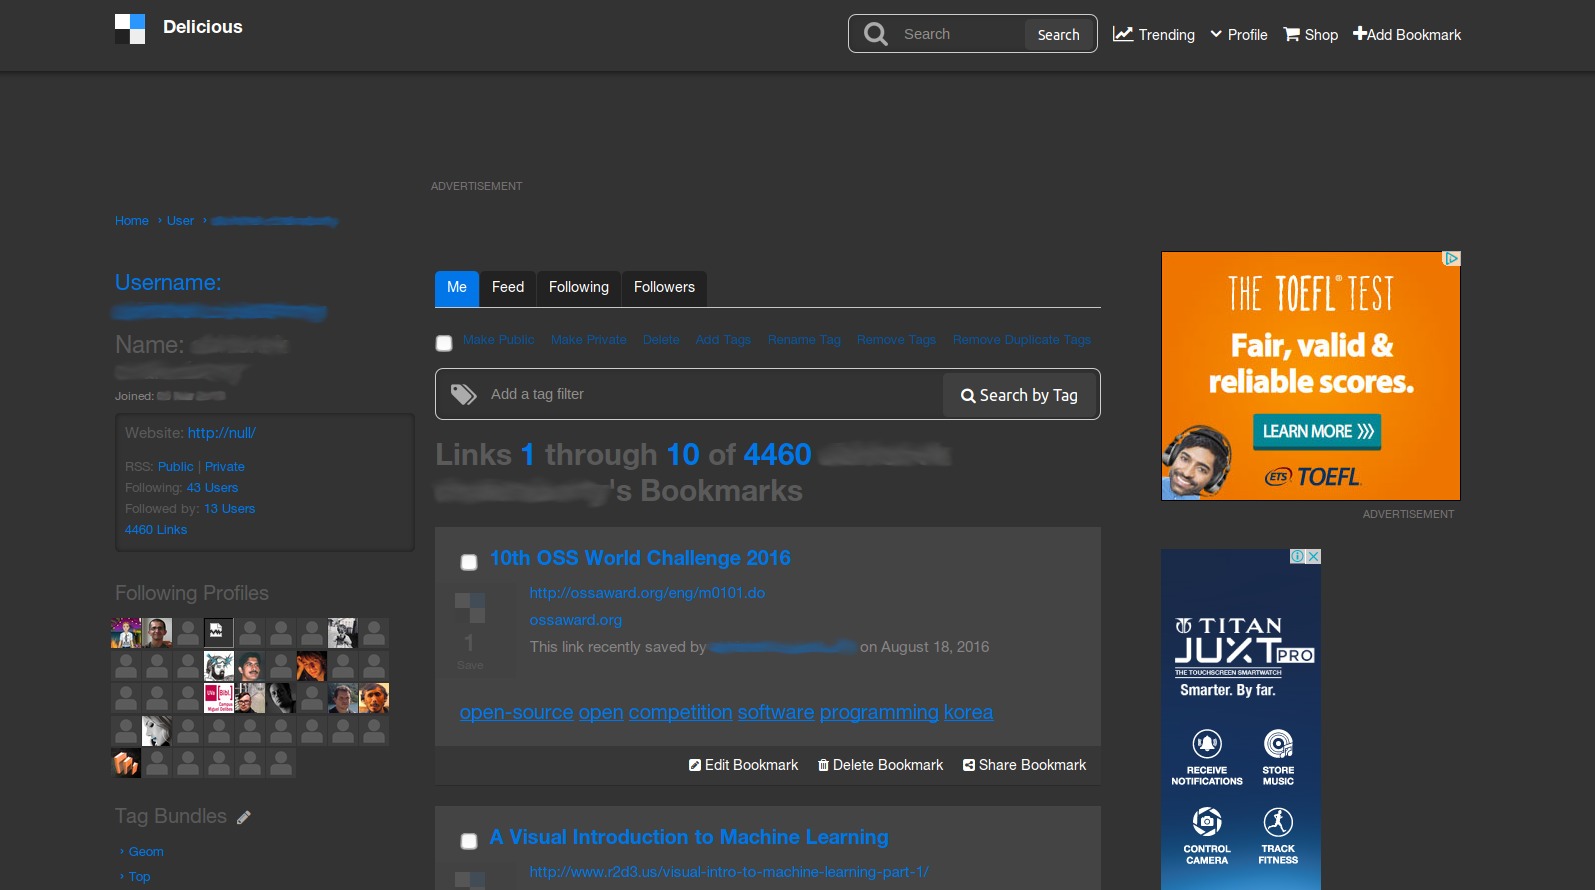1595x890 pixels.
Task: Click the pencil icon beside Tag Bundles
Action: pos(244,818)
